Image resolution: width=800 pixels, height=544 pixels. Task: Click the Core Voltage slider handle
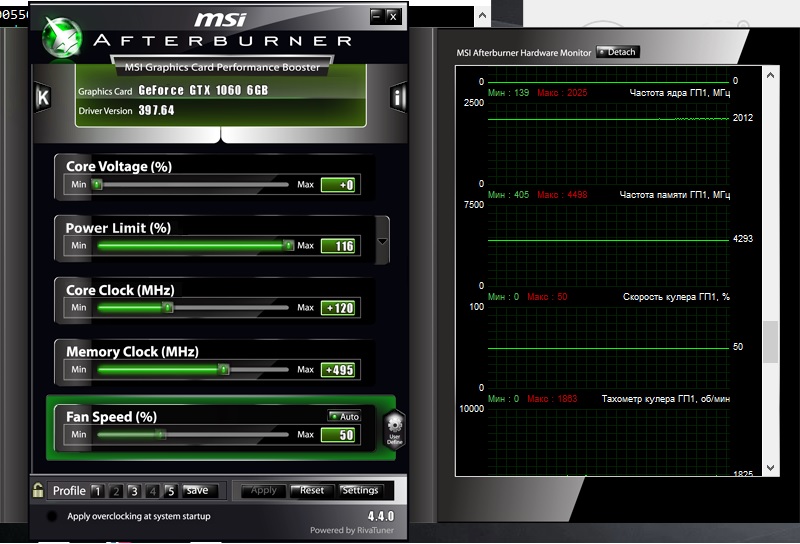[97, 184]
